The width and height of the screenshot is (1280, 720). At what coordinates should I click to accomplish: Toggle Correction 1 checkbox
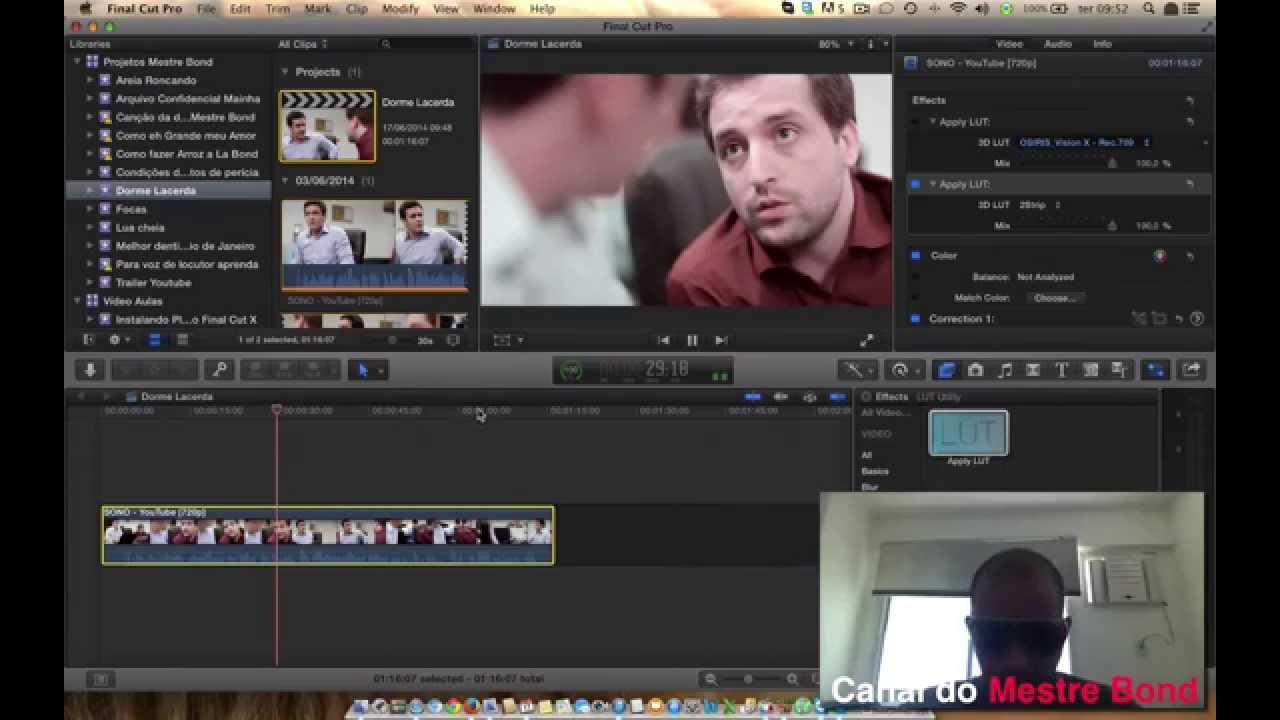(x=915, y=319)
